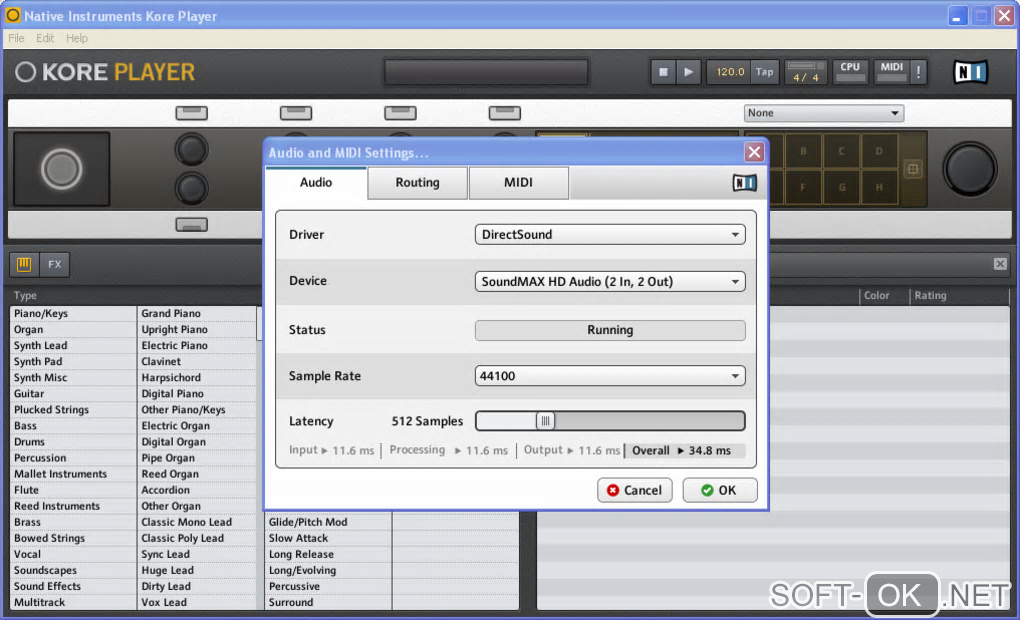Stop playback with the stop button
Viewport: 1020px width, 620px height.
[x=663, y=72]
